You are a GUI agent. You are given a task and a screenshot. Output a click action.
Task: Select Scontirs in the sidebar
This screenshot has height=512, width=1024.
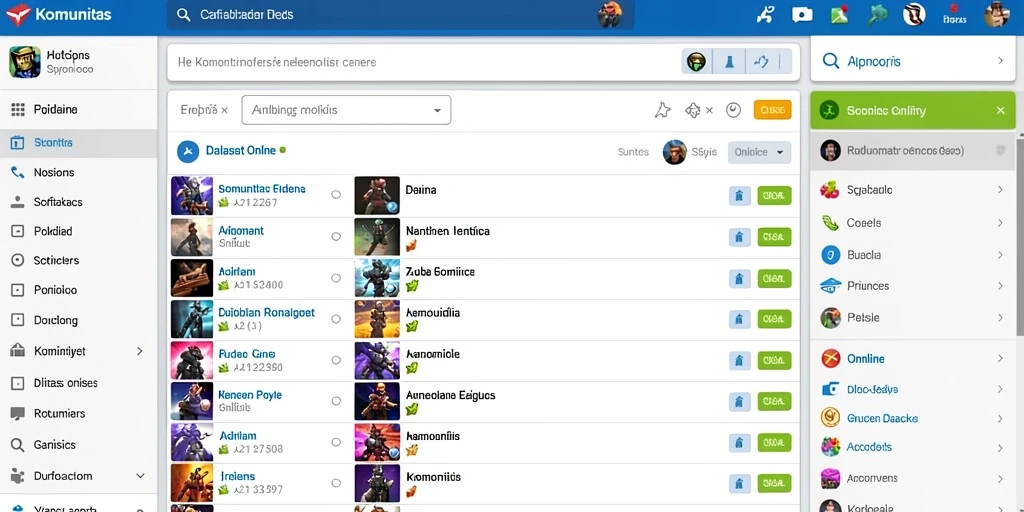coord(78,142)
